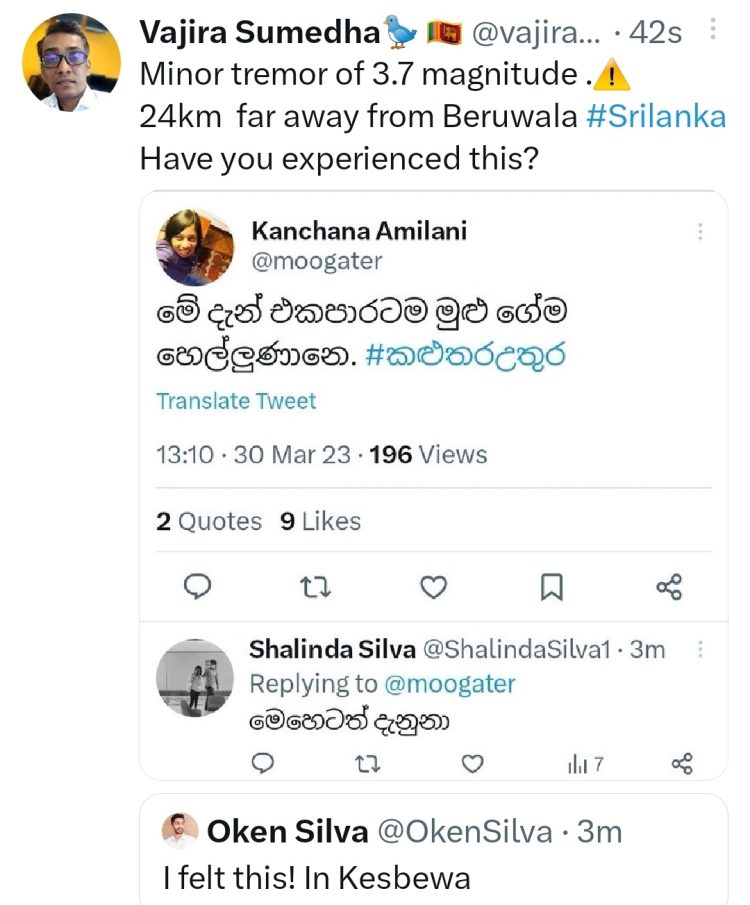750x905 pixels.
Task: Like Kanchana Amilani's tweet
Action: click(432, 587)
